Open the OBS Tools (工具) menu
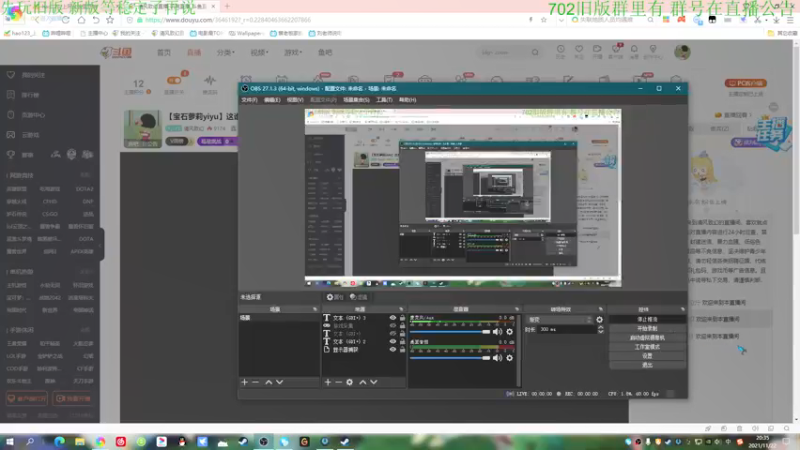The height and width of the screenshot is (450, 800). click(384, 100)
